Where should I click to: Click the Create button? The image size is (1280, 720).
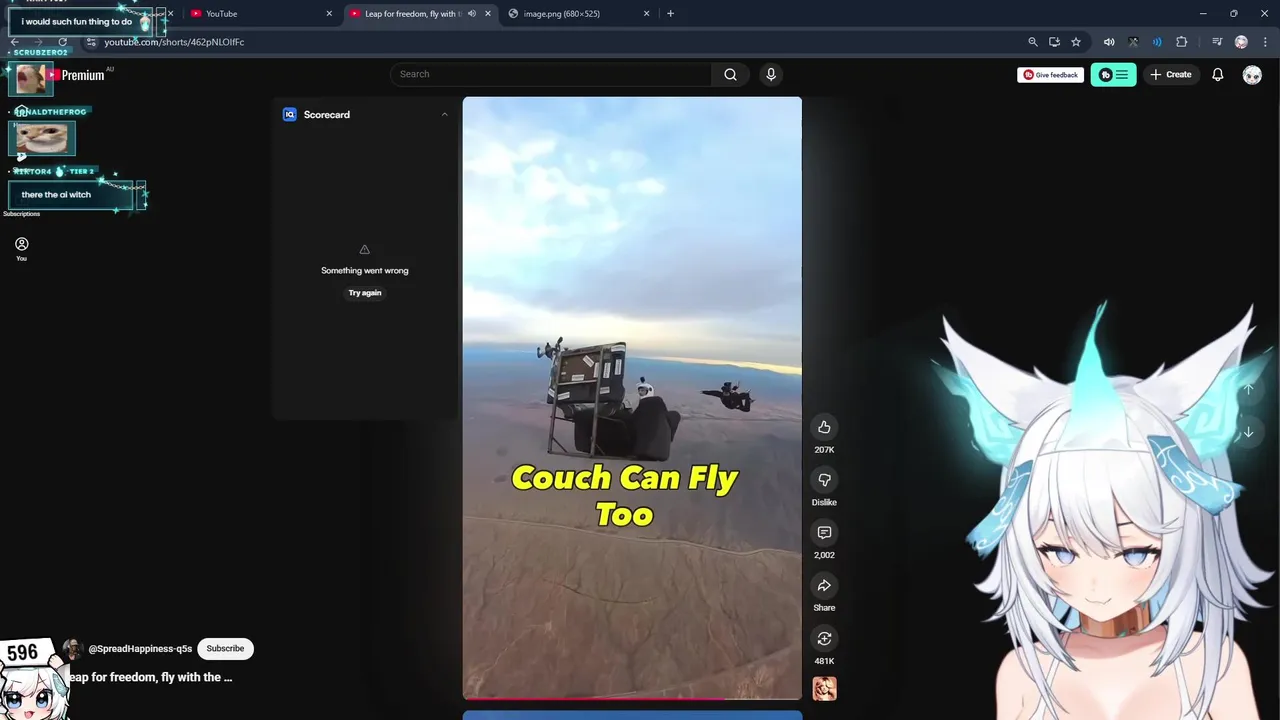click(x=1171, y=74)
